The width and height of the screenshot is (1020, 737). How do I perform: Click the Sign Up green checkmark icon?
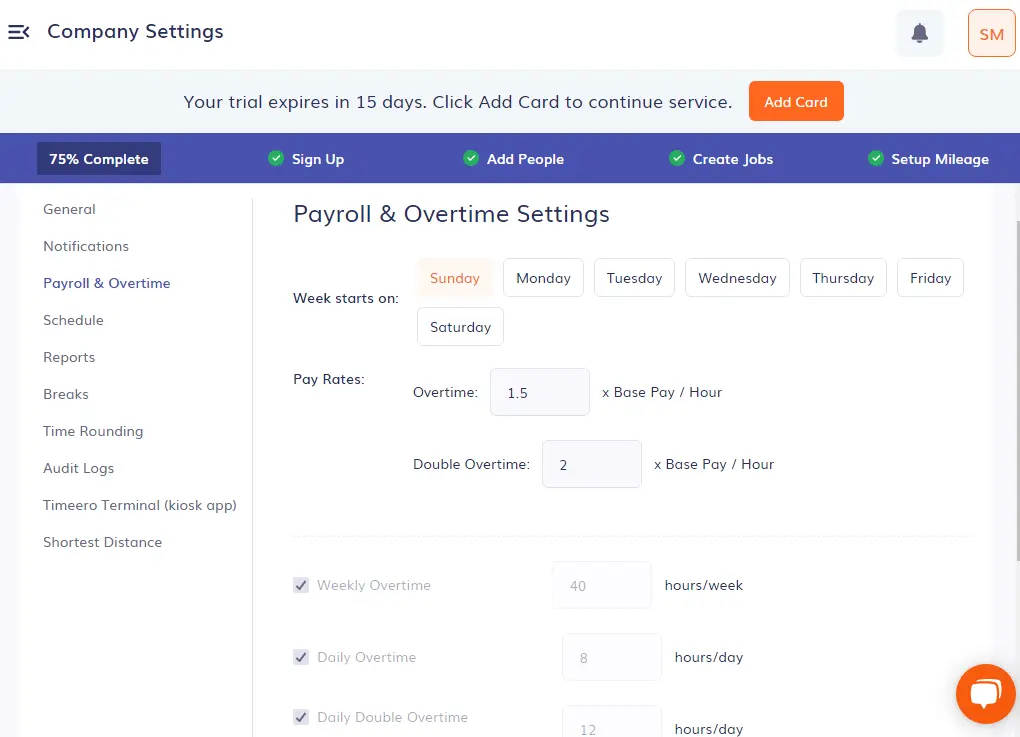pos(276,158)
